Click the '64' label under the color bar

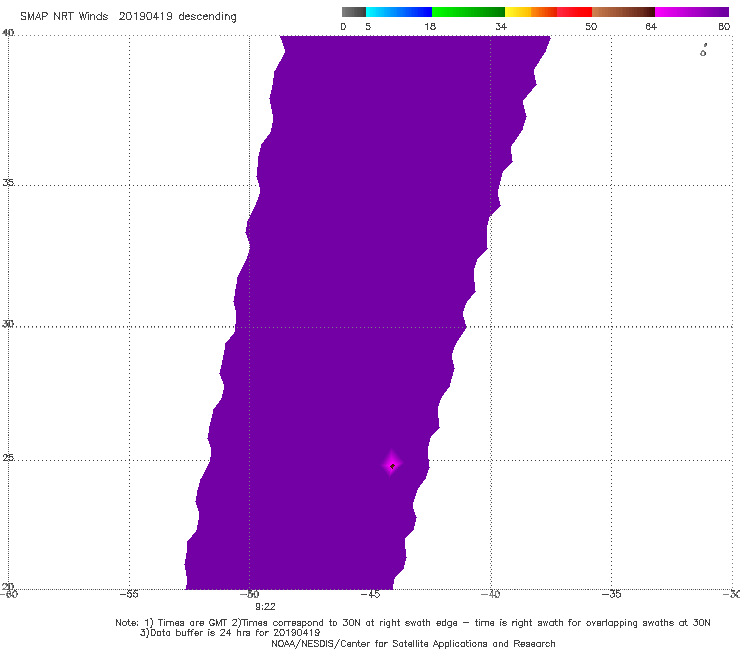(x=651, y=27)
